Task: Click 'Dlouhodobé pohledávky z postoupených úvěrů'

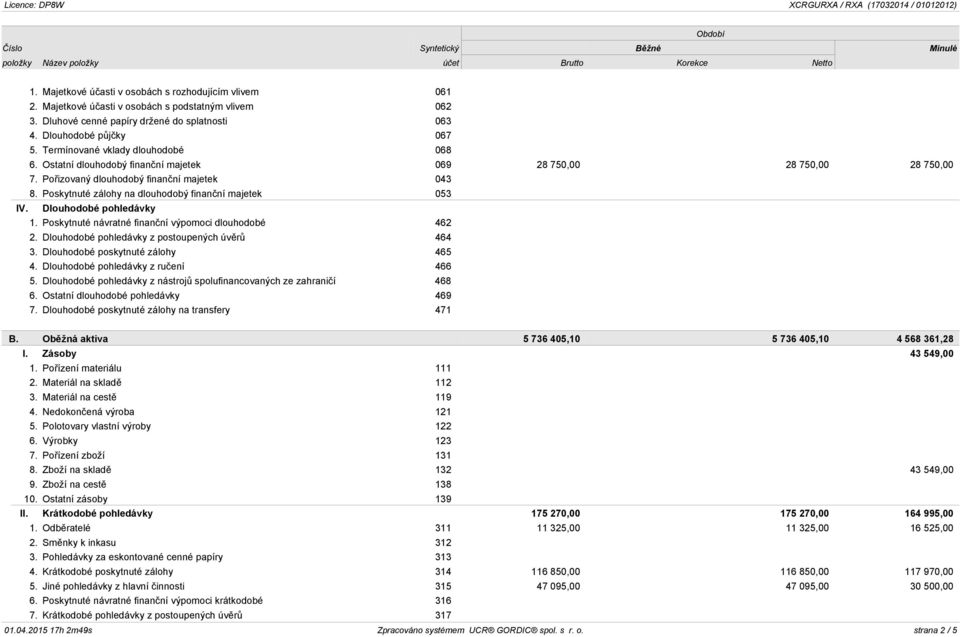Action: click(x=143, y=238)
